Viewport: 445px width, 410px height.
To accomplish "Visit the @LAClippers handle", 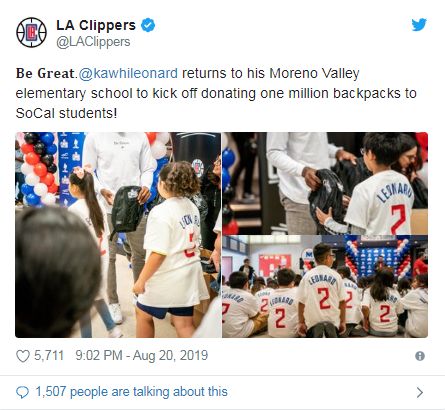I will coord(93,42).
